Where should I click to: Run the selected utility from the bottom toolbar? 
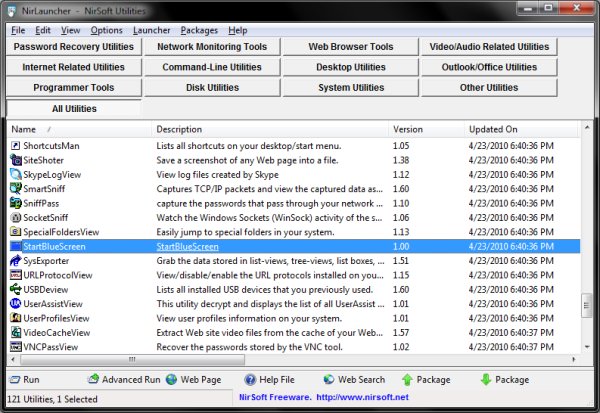click(24, 380)
